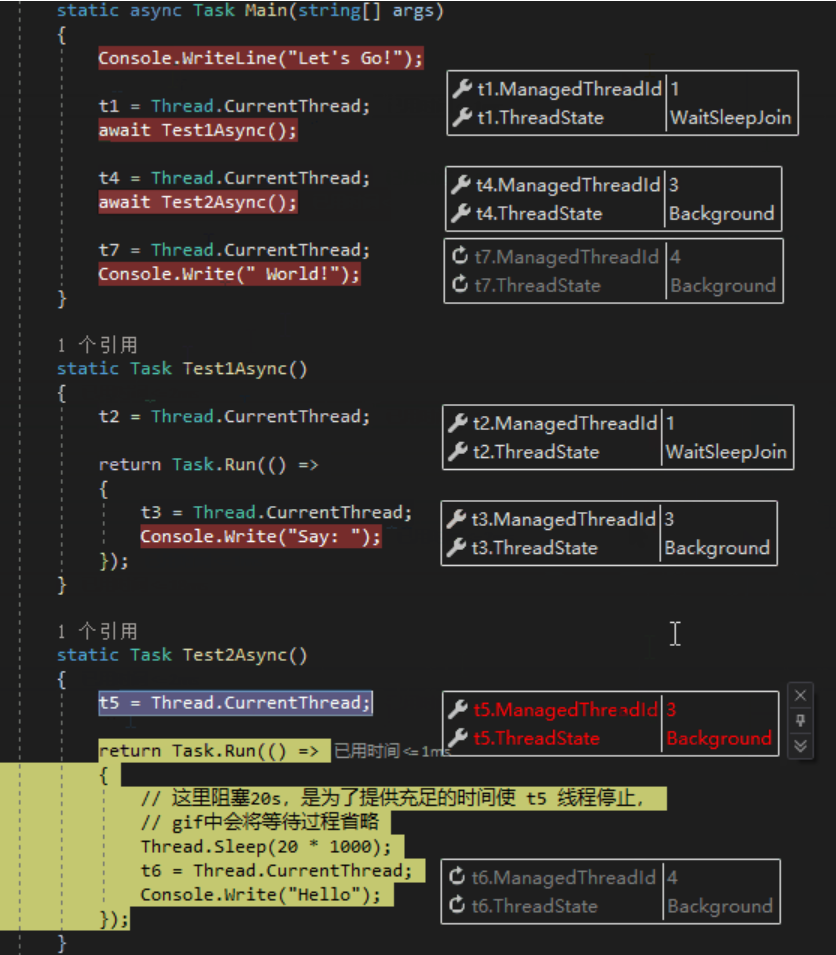
Task: Click the Background value of t4.ThreadState
Action: pyautogui.click(x=722, y=213)
